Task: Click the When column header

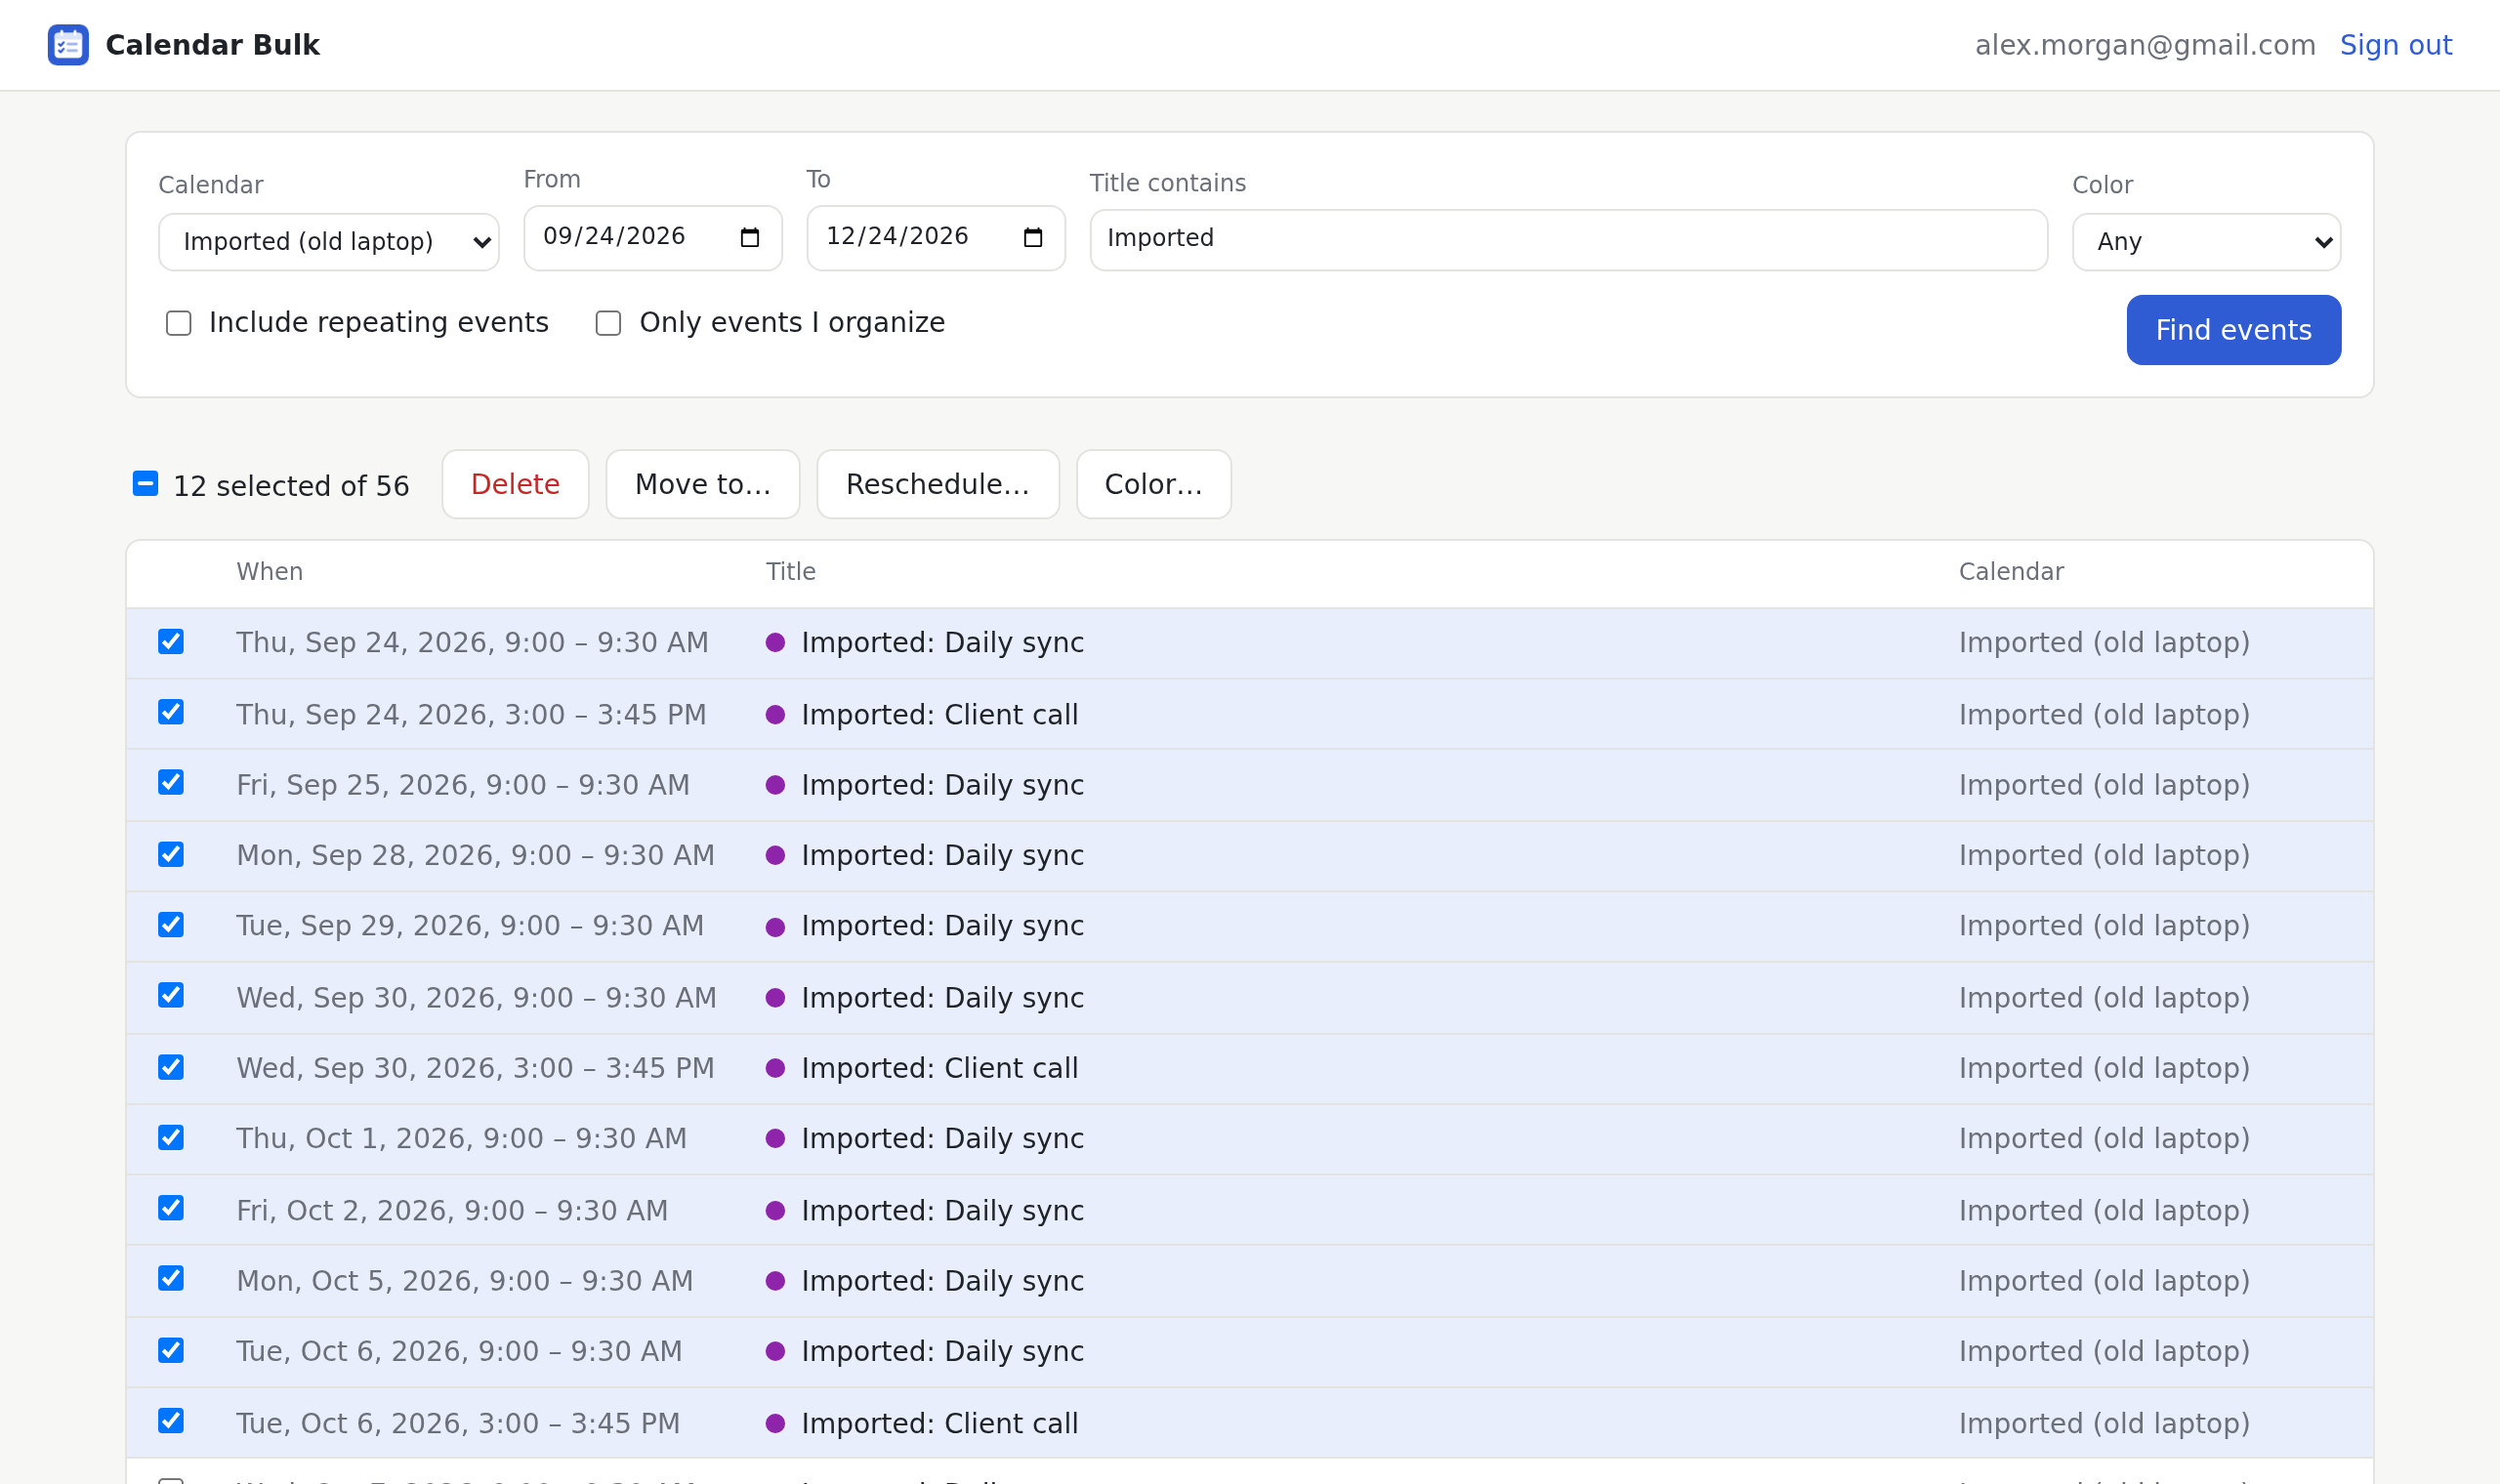Action: (270, 572)
